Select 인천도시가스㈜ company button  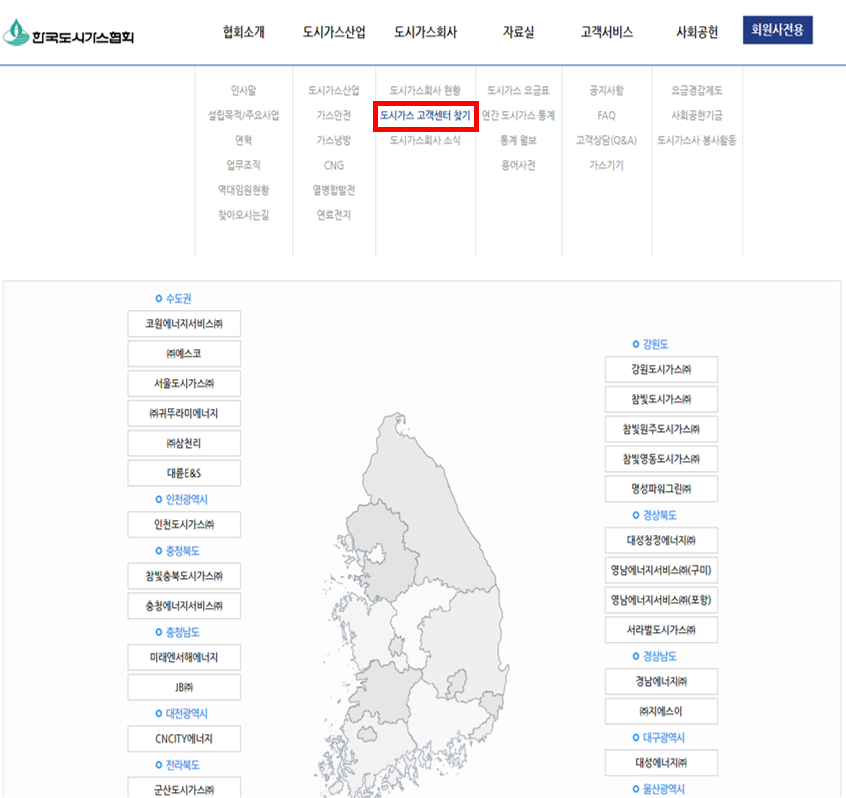click(x=184, y=524)
